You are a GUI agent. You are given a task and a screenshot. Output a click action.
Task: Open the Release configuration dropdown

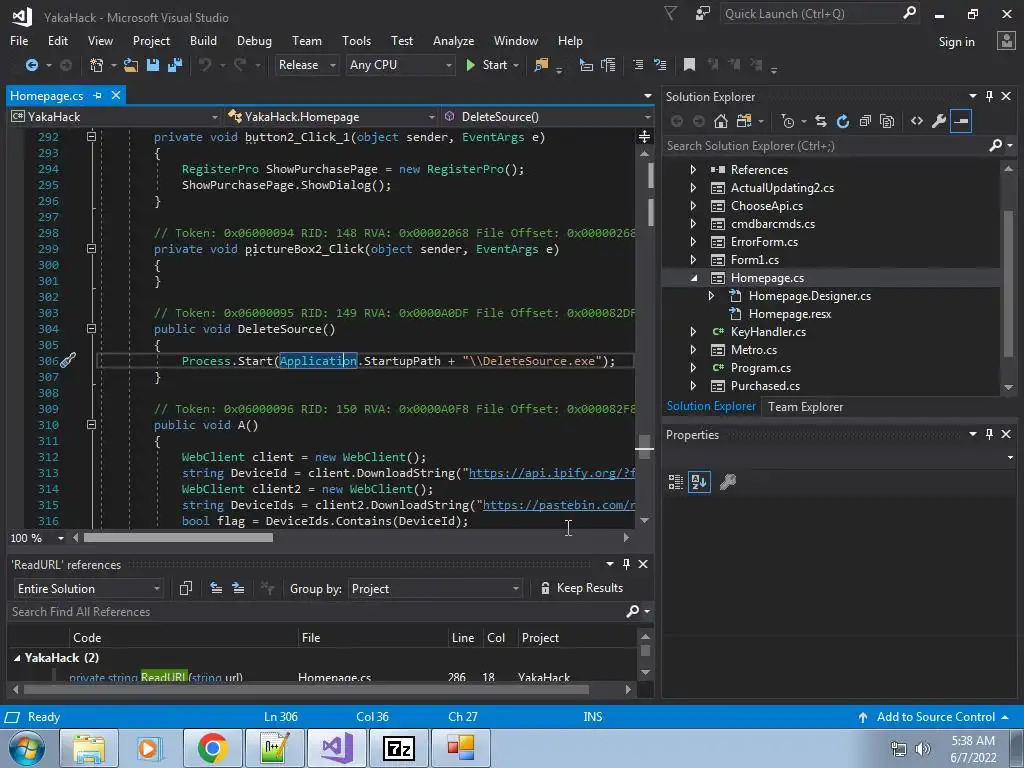pyautogui.click(x=306, y=65)
